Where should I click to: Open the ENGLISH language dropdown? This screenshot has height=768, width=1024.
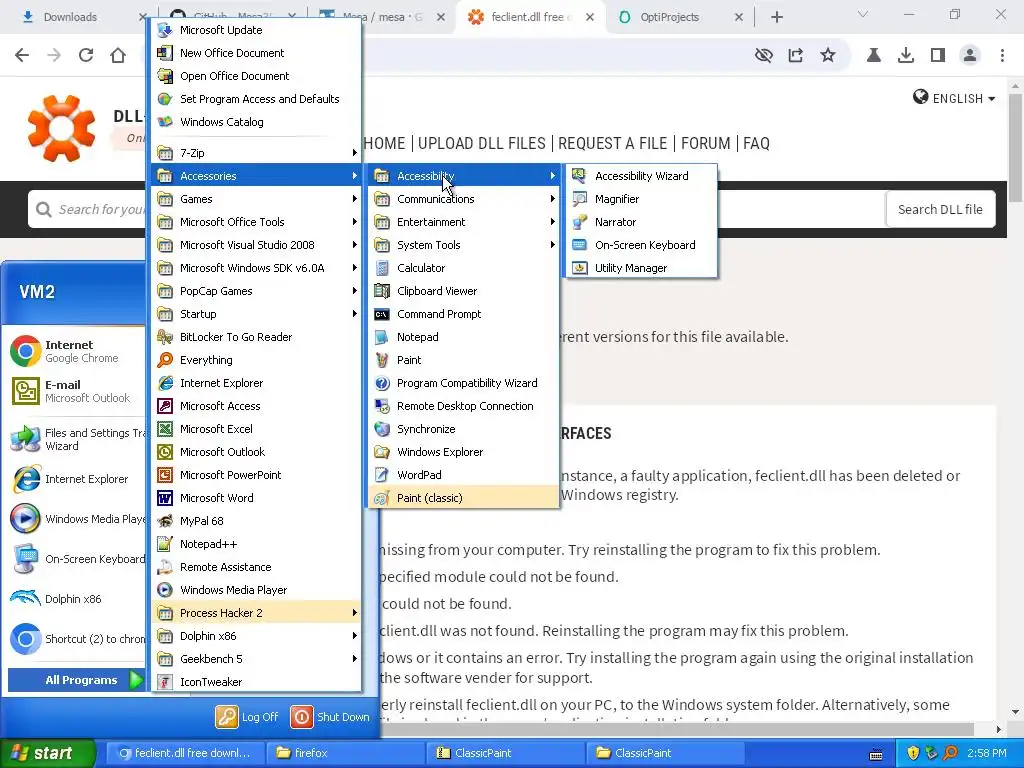(954, 98)
